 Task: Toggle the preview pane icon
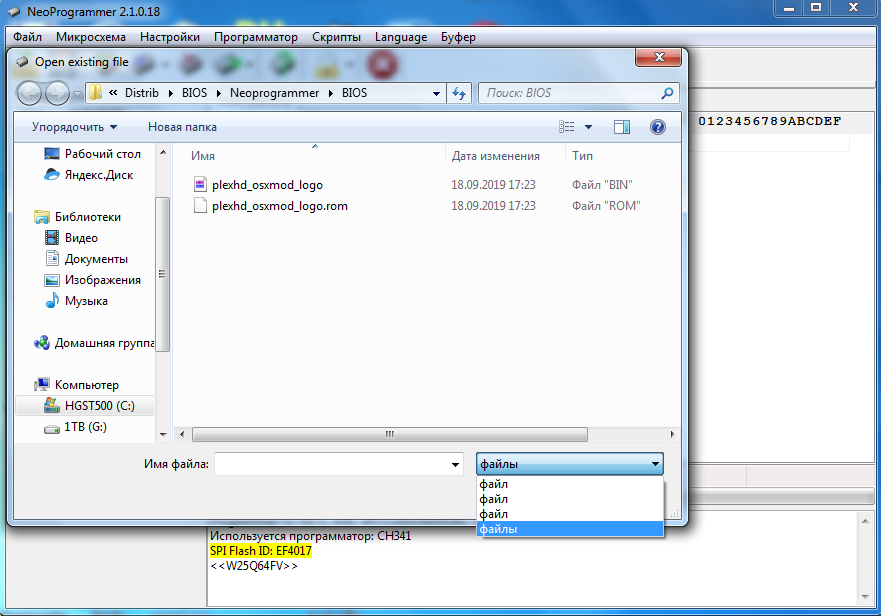pyautogui.click(x=621, y=127)
